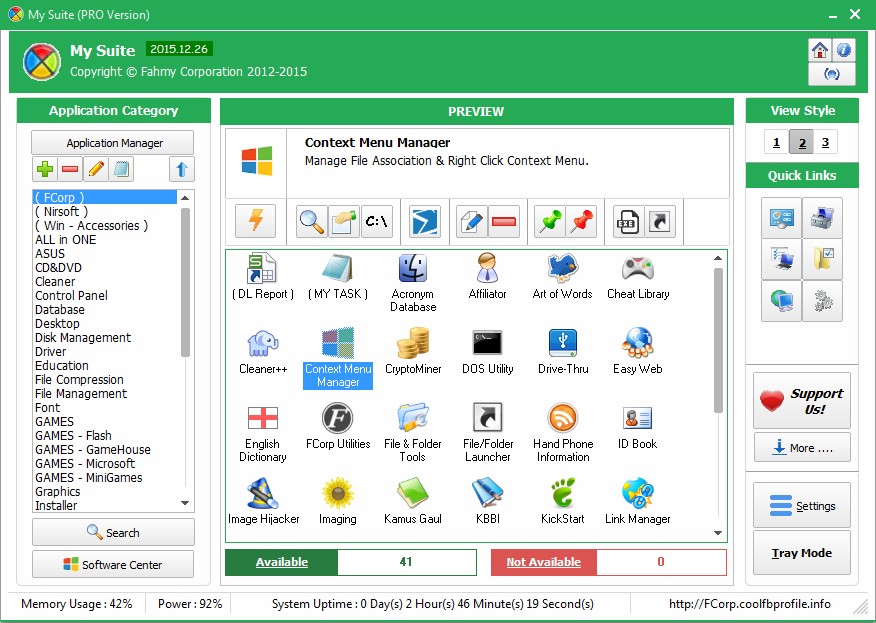The width and height of the screenshot is (876, 623).
Task: Click the magnifying glass toolbar icon
Action: 312,221
